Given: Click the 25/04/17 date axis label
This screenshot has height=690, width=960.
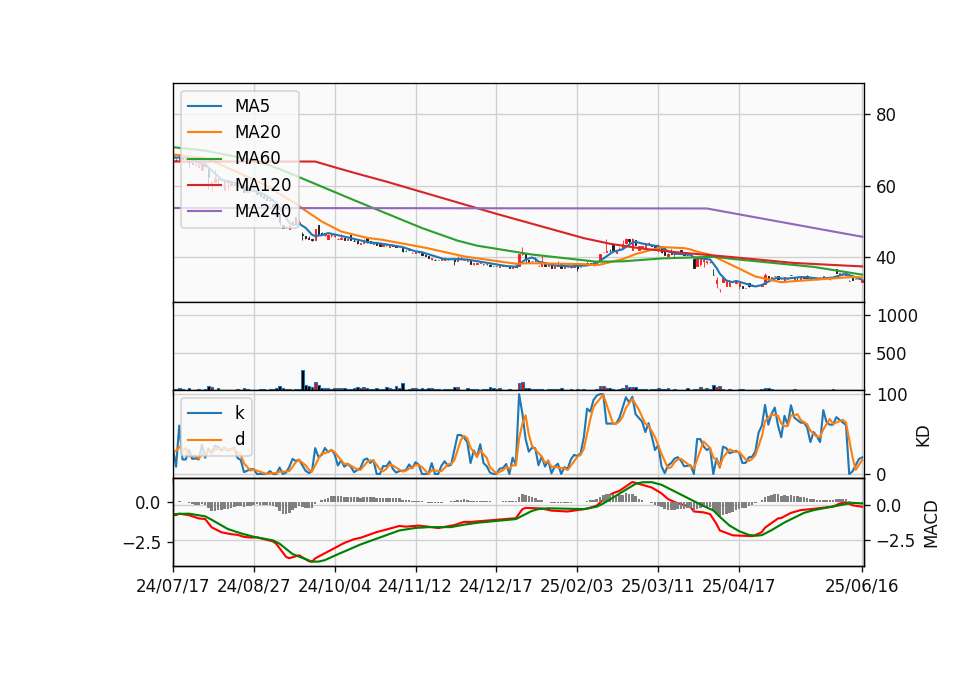Looking at the screenshot, I should [738, 586].
